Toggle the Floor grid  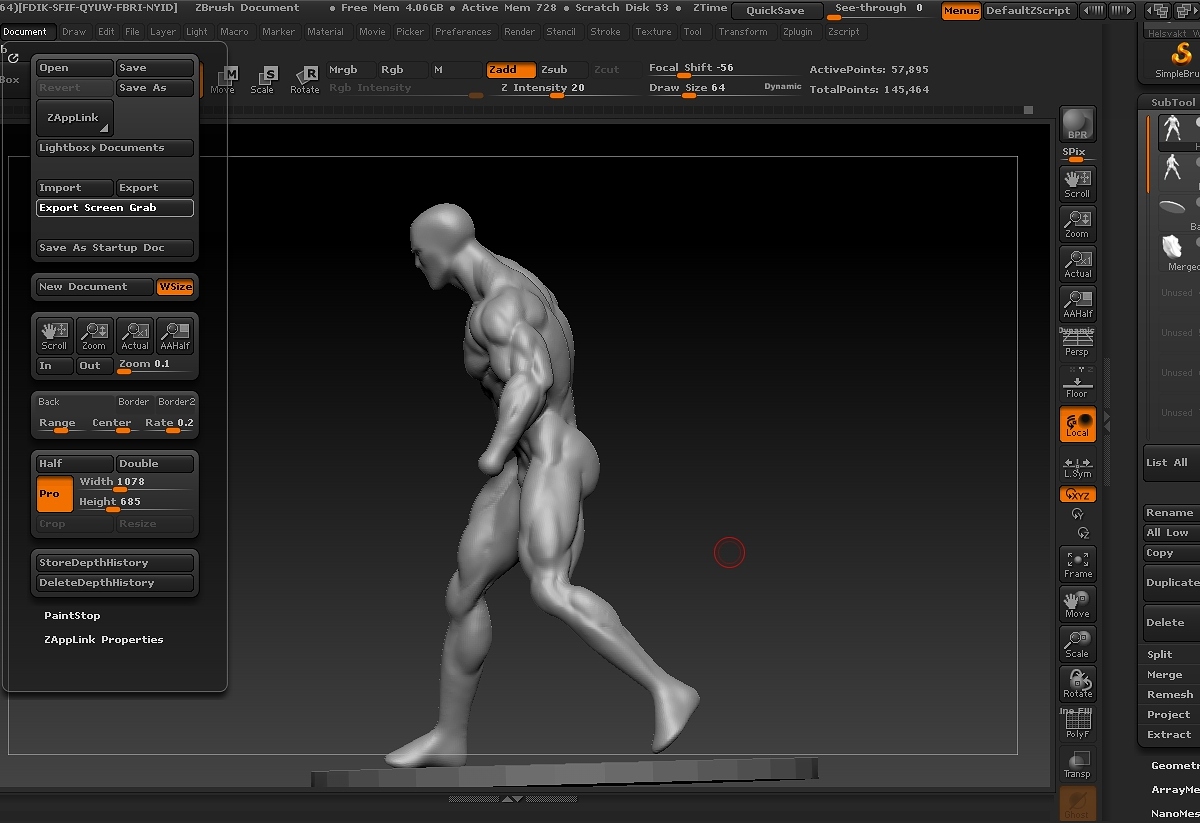pyautogui.click(x=1077, y=384)
